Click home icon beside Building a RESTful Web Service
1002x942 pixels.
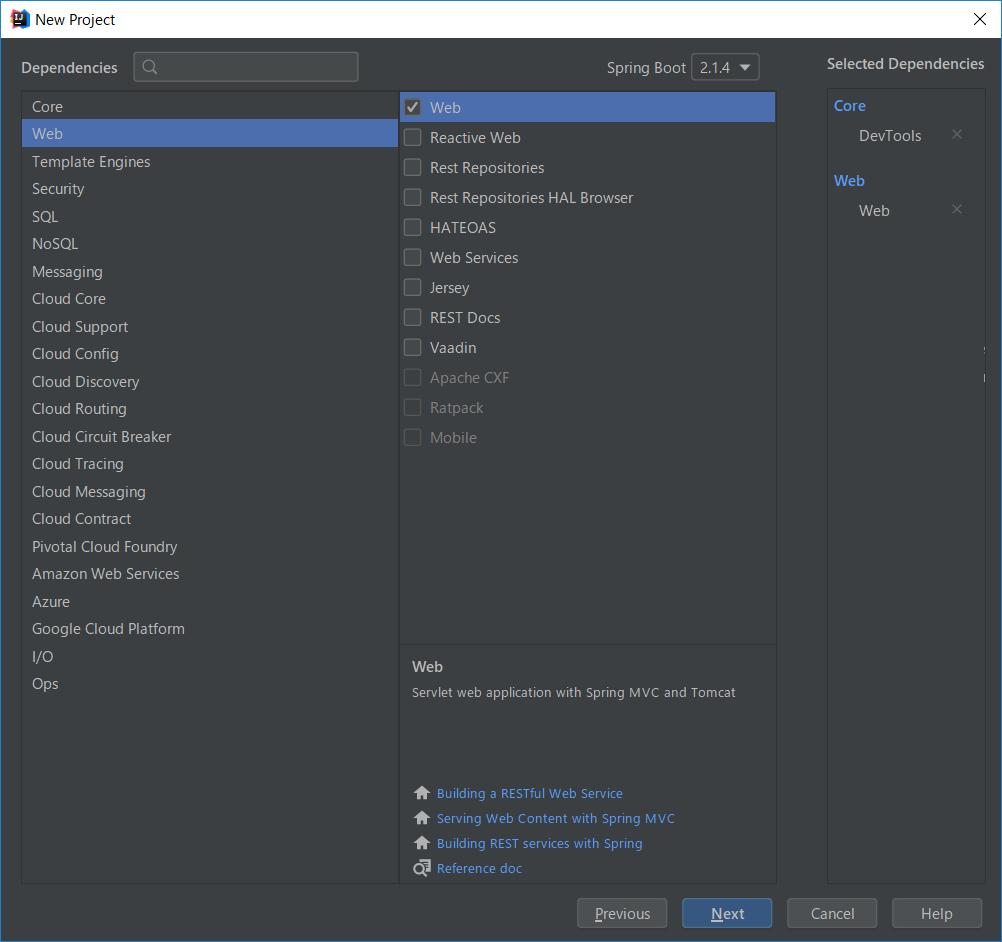click(422, 793)
